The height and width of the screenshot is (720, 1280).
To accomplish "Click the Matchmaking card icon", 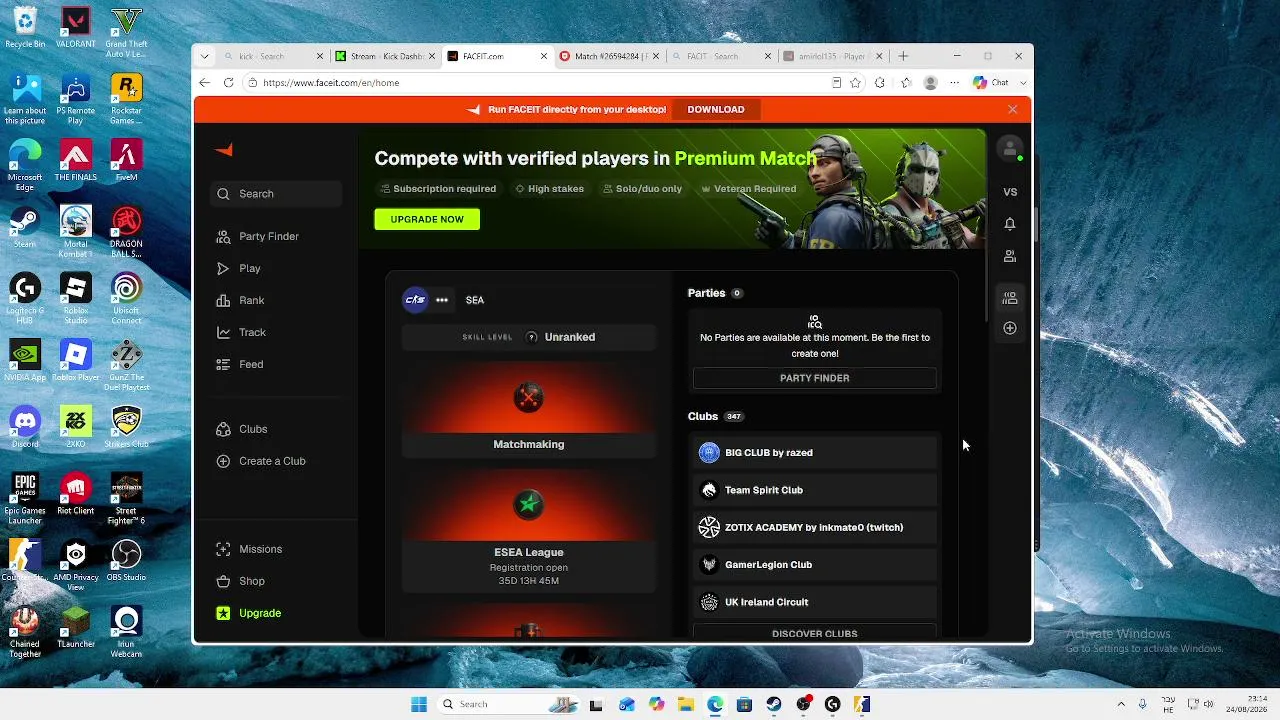I will [528, 398].
